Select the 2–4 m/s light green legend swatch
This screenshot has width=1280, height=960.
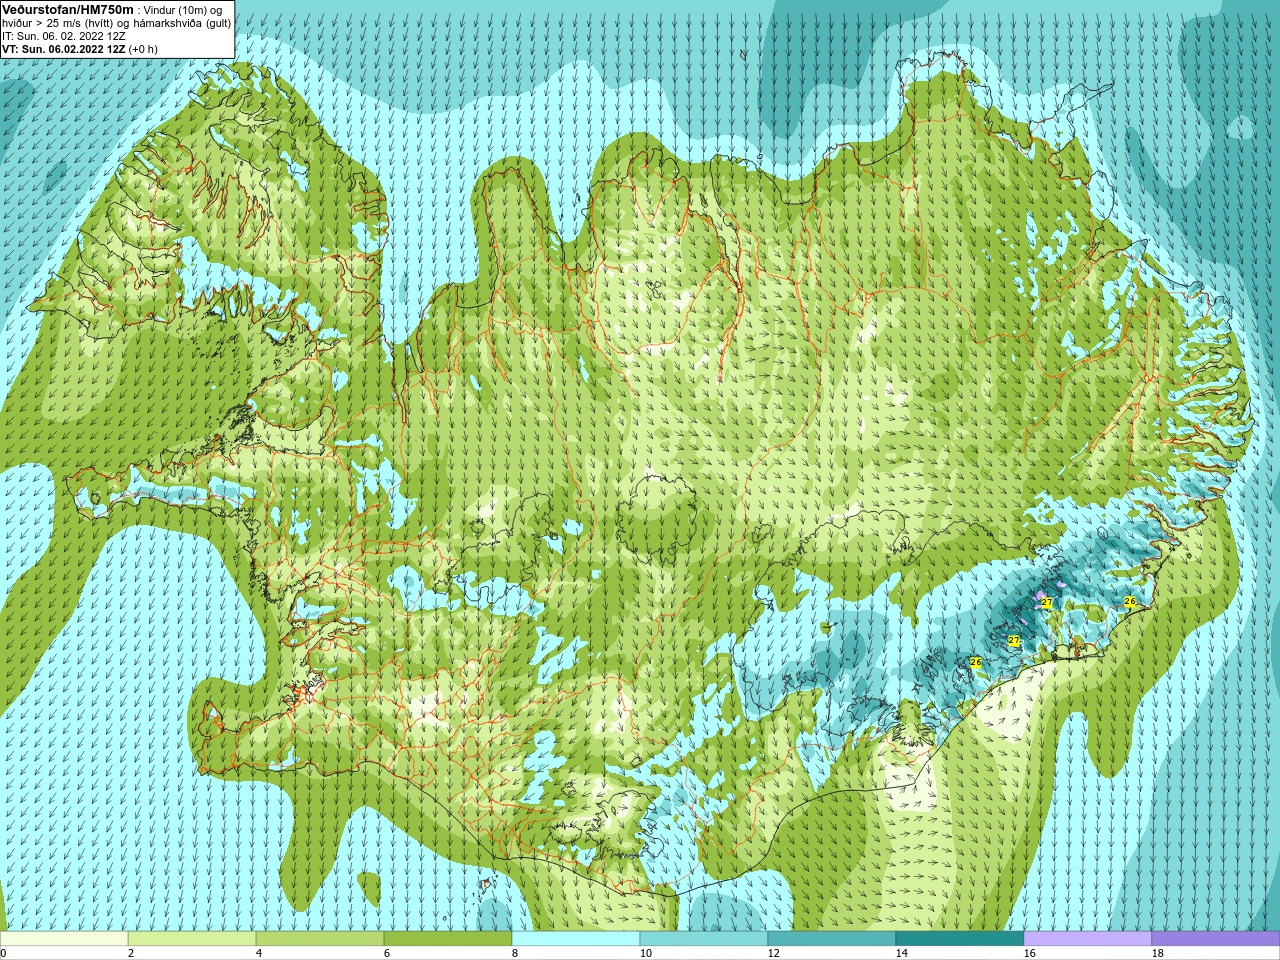192,939
